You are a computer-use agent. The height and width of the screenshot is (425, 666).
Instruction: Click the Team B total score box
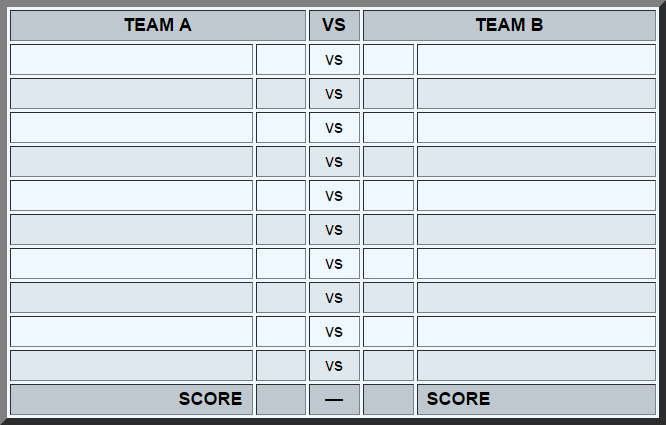[388, 399]
